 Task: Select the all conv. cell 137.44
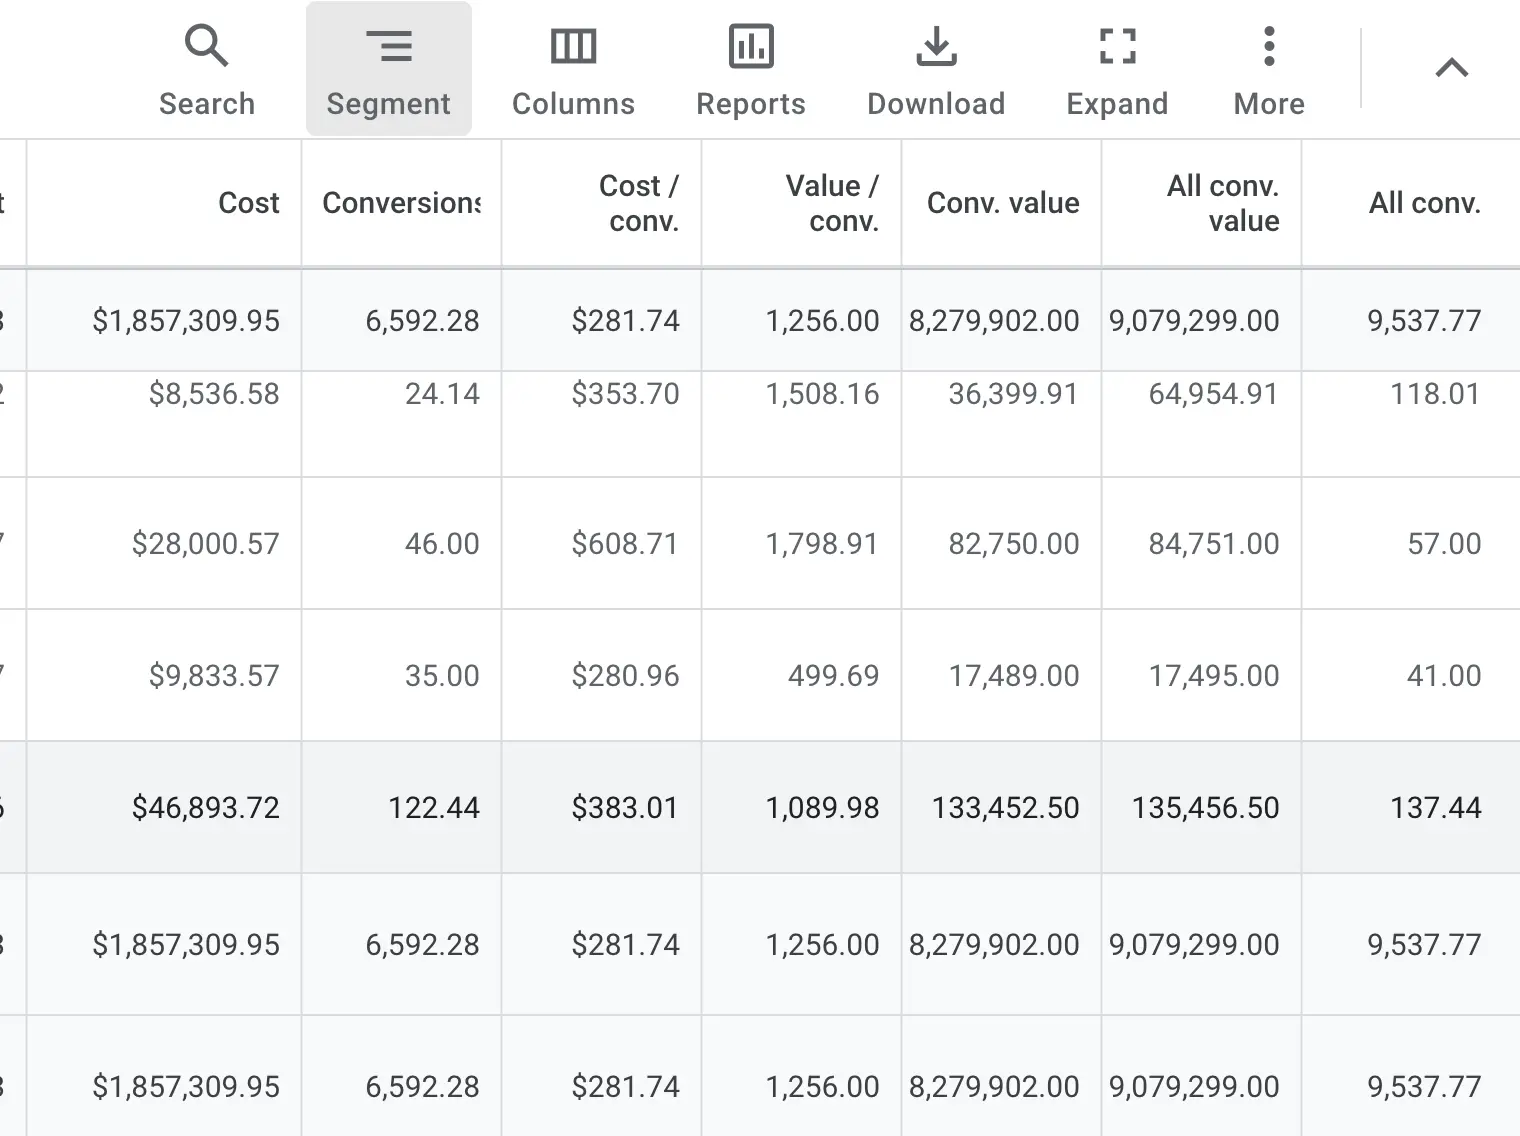coord(1435,808)
